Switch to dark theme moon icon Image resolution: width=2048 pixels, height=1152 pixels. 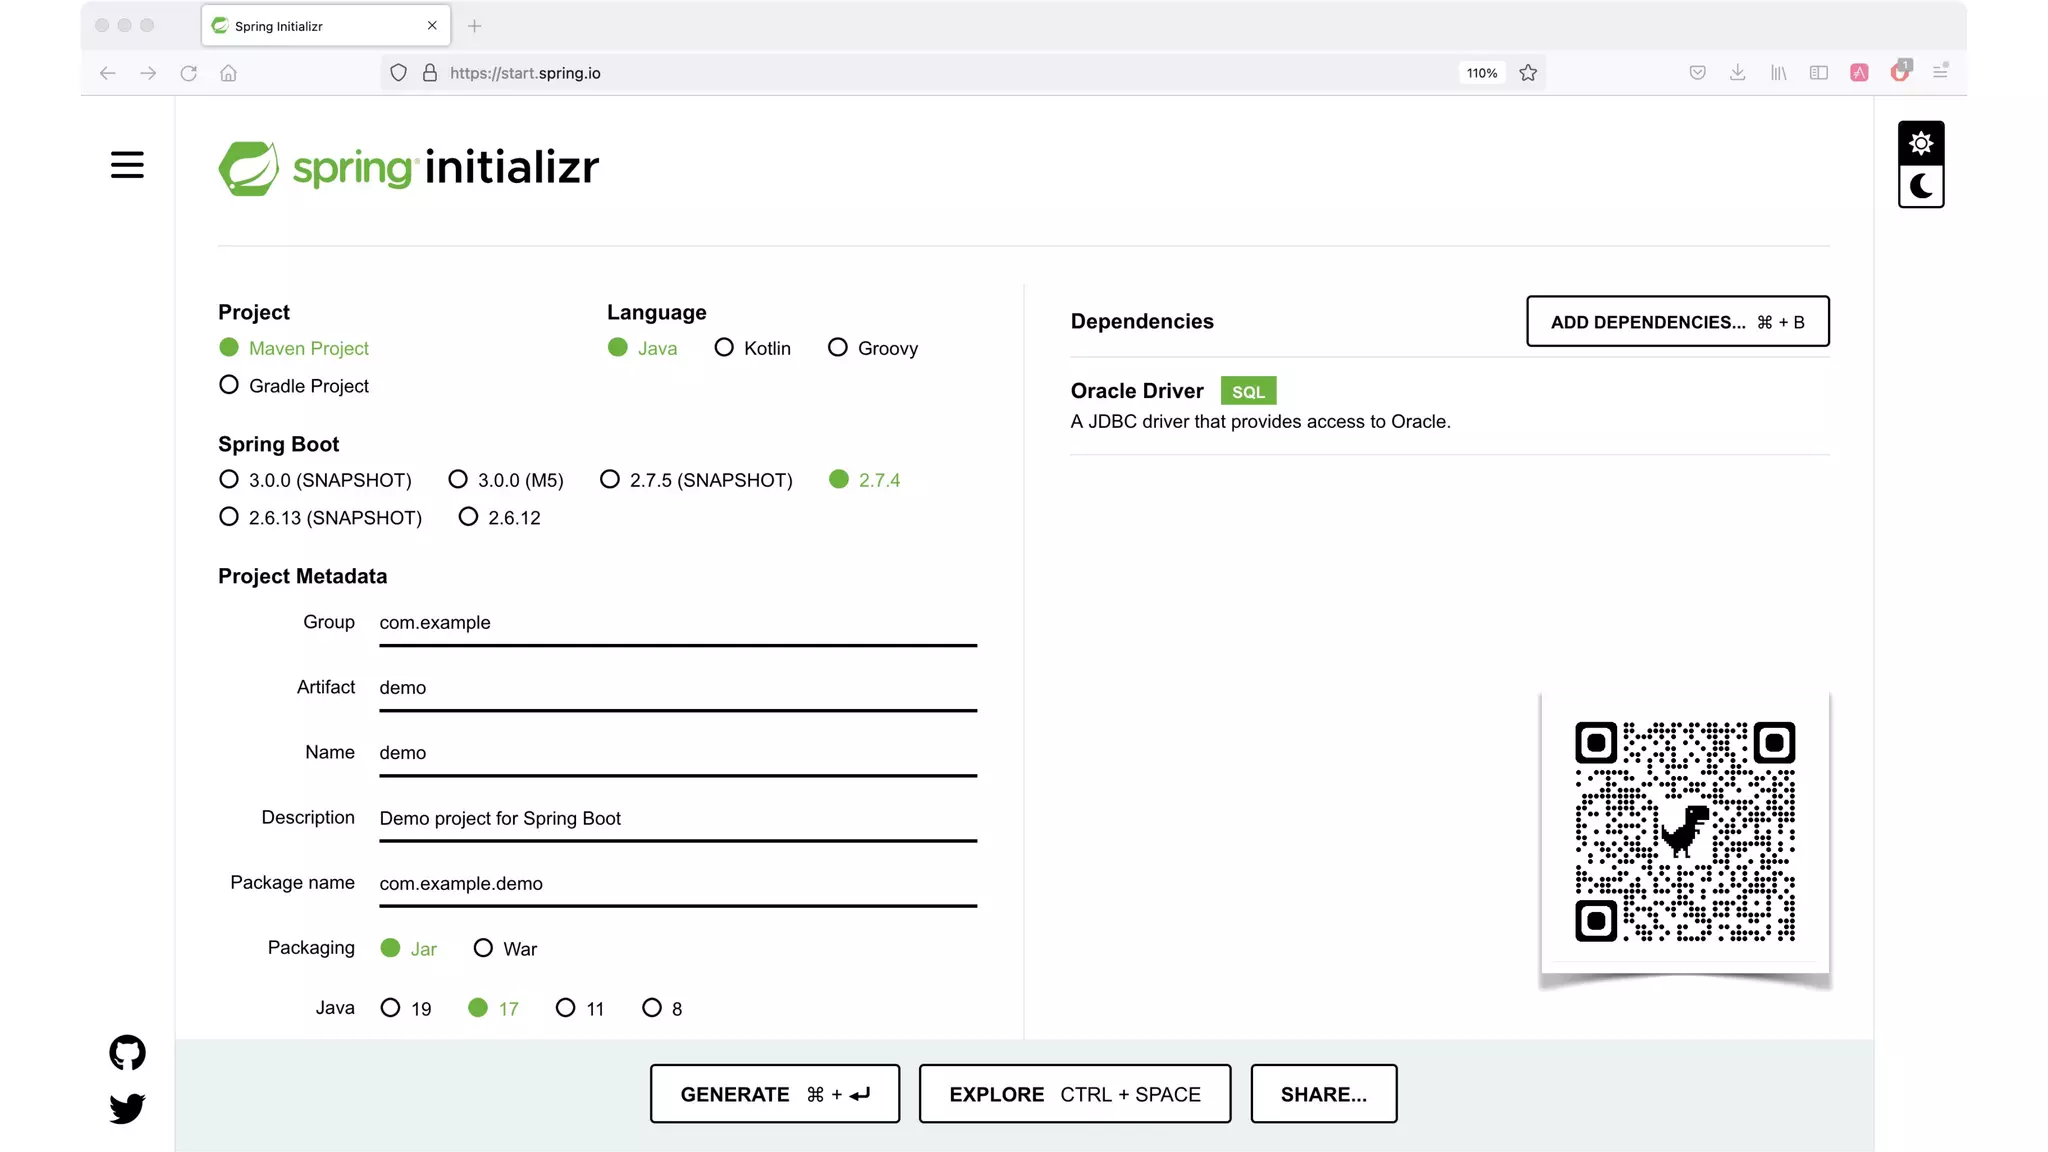tap(1921, 186)
